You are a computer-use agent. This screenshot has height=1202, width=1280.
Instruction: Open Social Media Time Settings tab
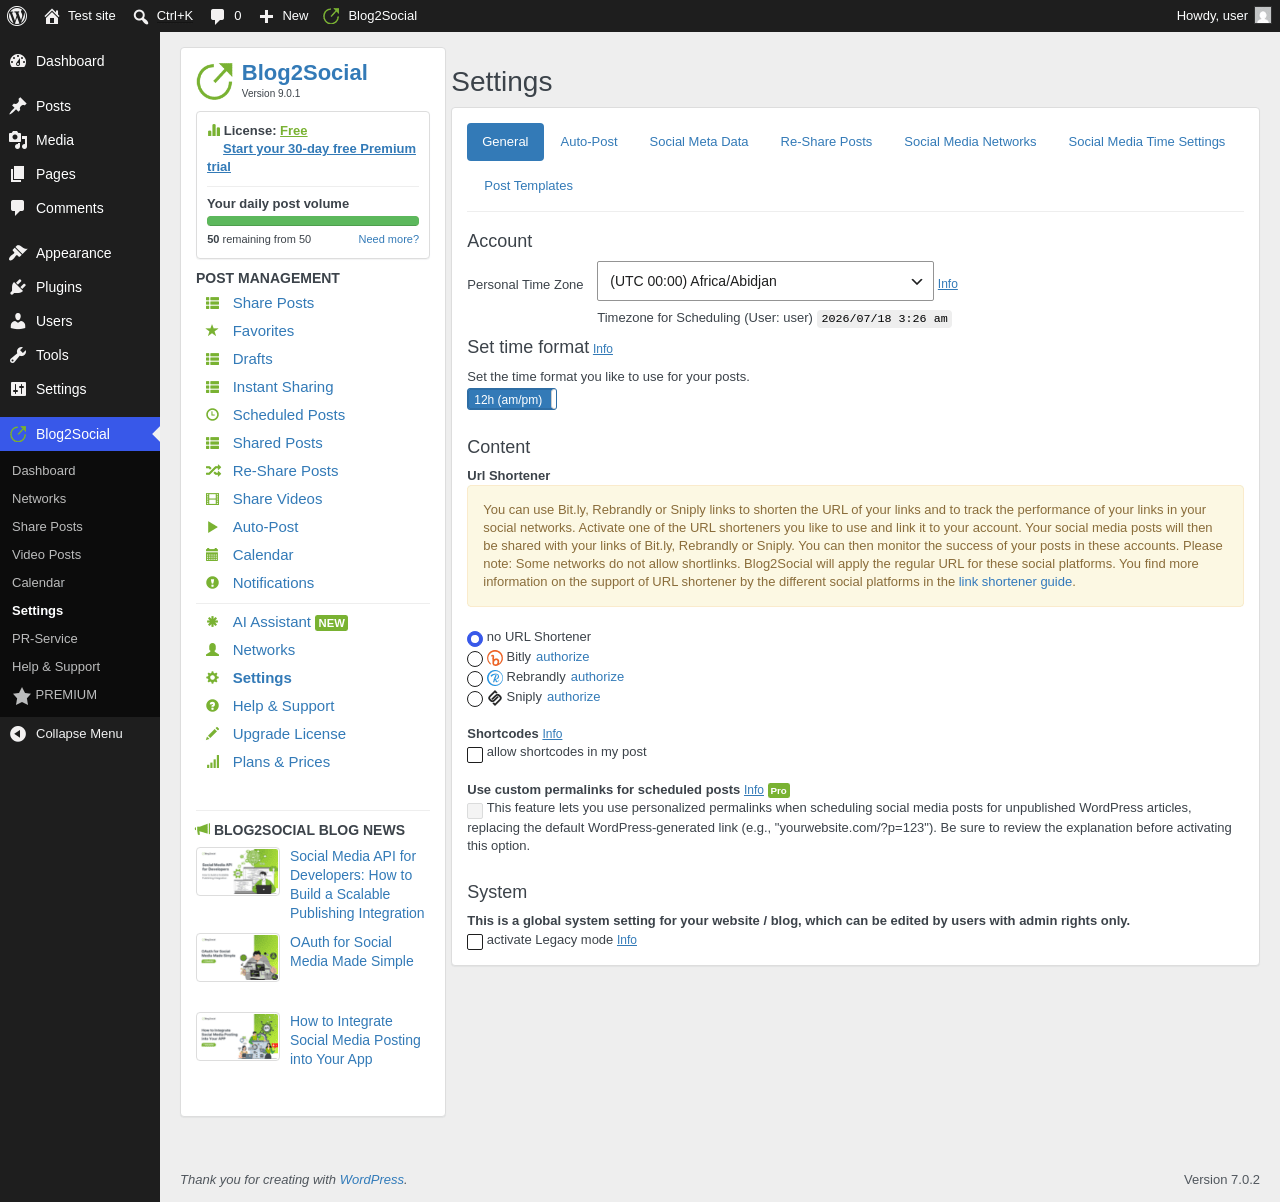pos(1147,142)
